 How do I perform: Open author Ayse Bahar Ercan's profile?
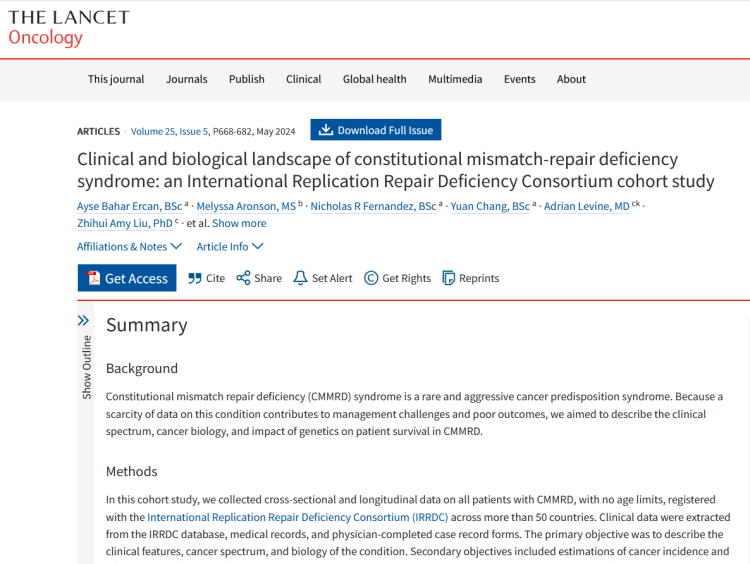(x=130, y=206)
